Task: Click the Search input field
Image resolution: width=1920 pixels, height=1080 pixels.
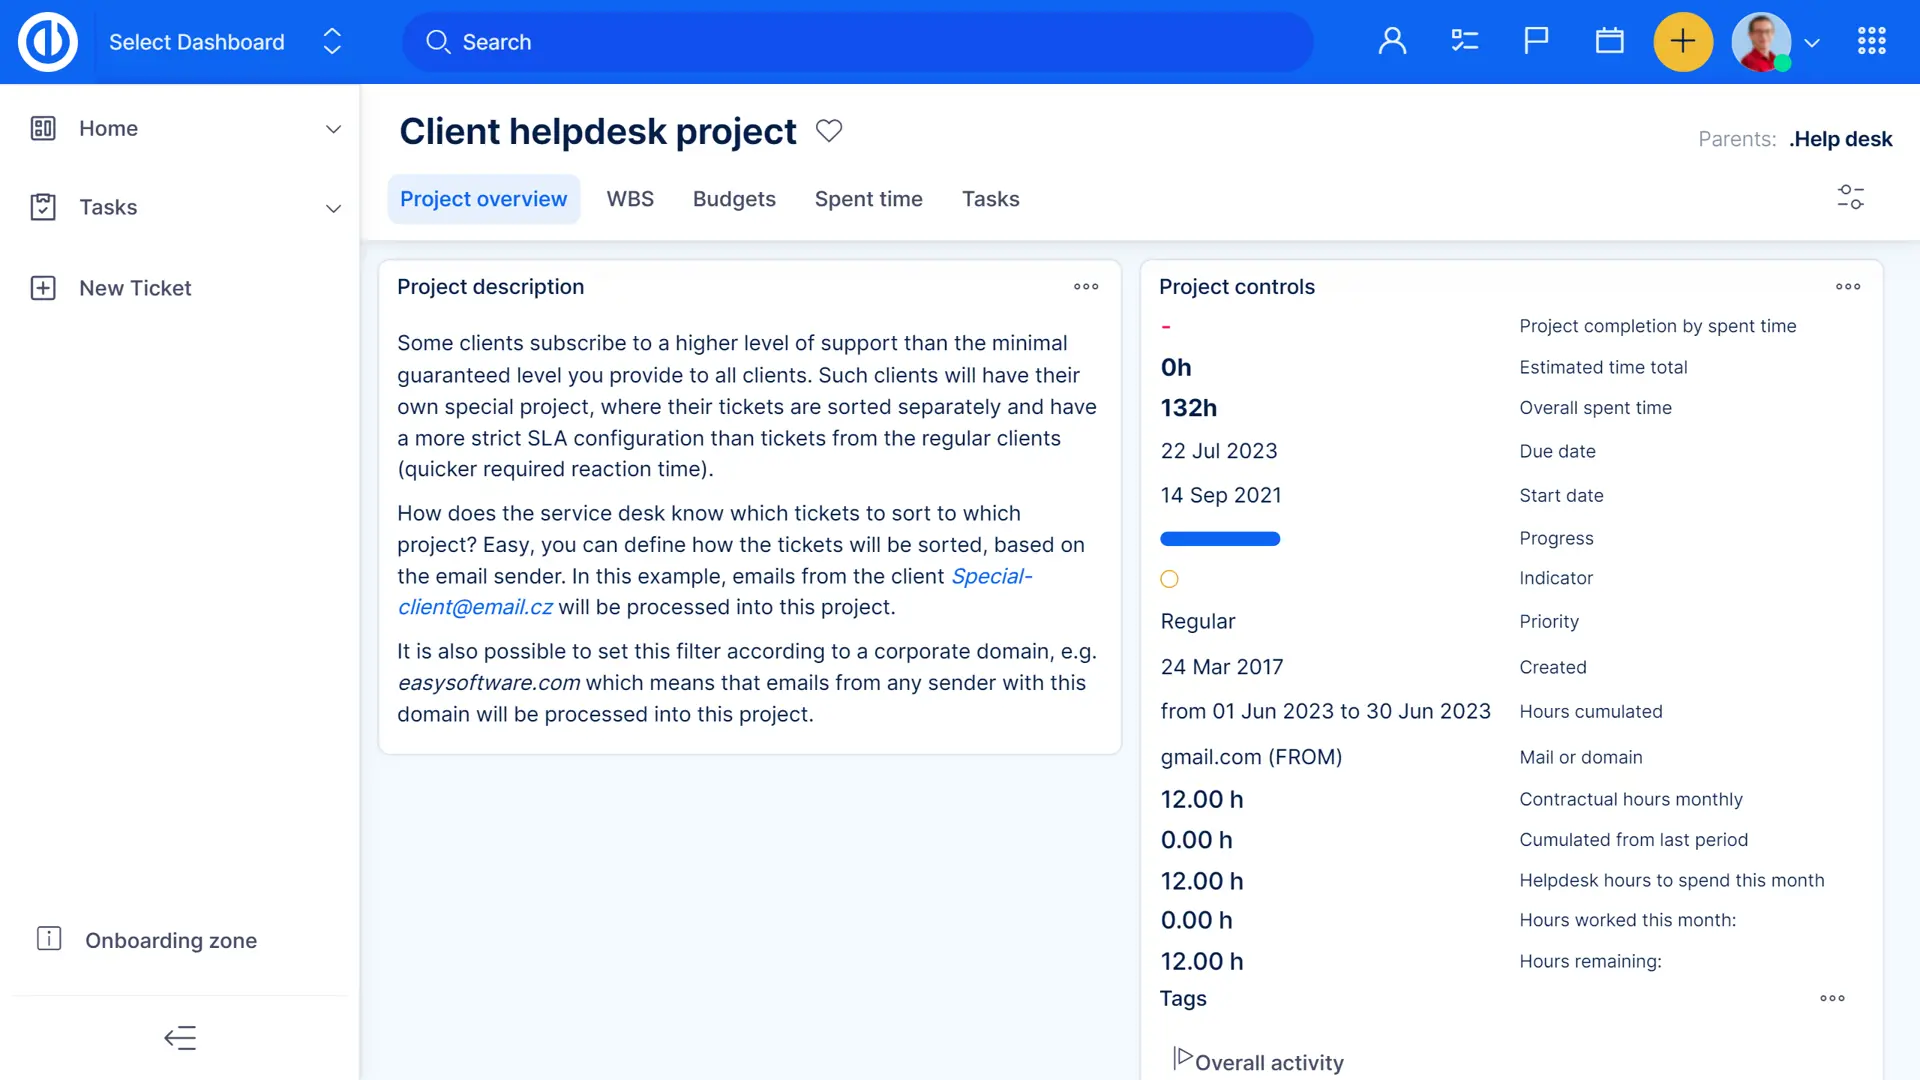Action: tap(858, 42)
